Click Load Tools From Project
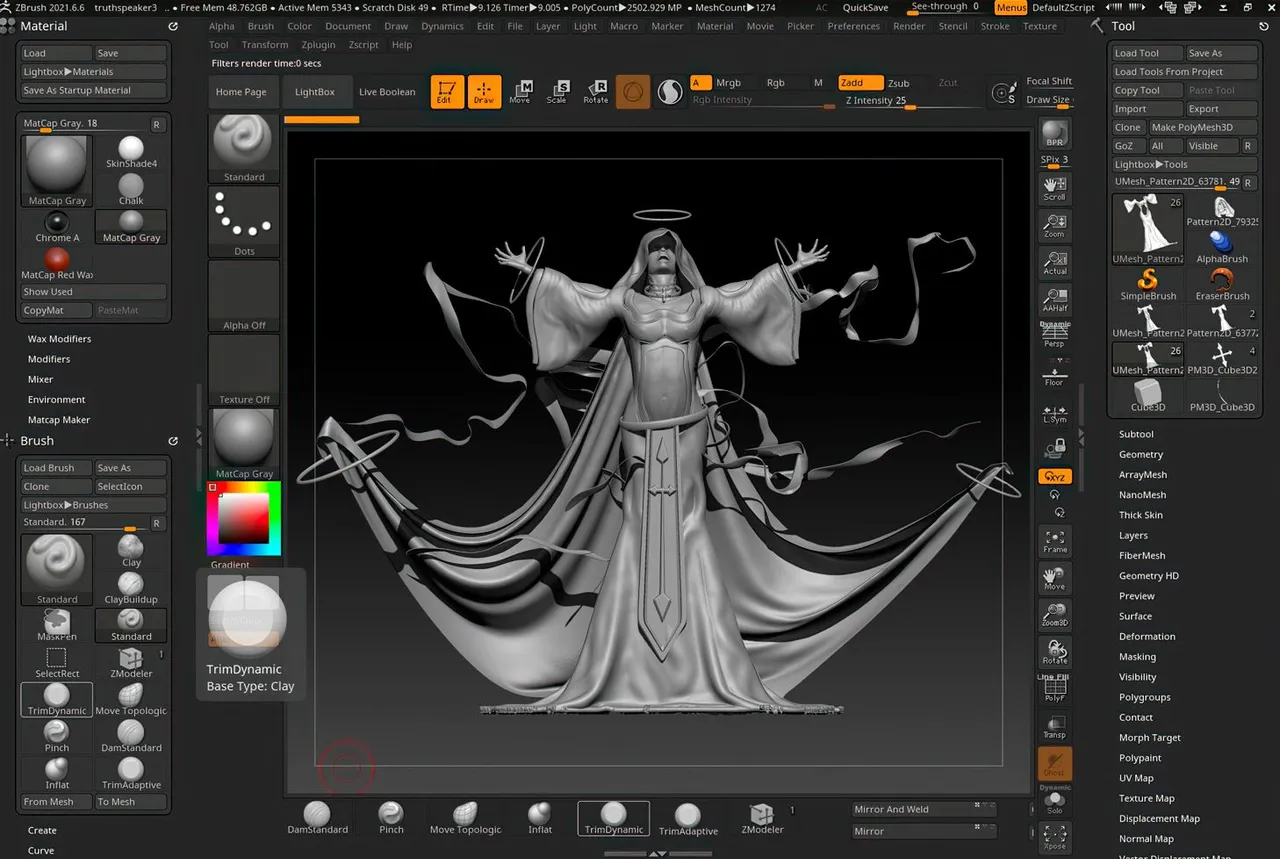Viewport: 1280px width, 859px height. click(x=1184, y=72)
